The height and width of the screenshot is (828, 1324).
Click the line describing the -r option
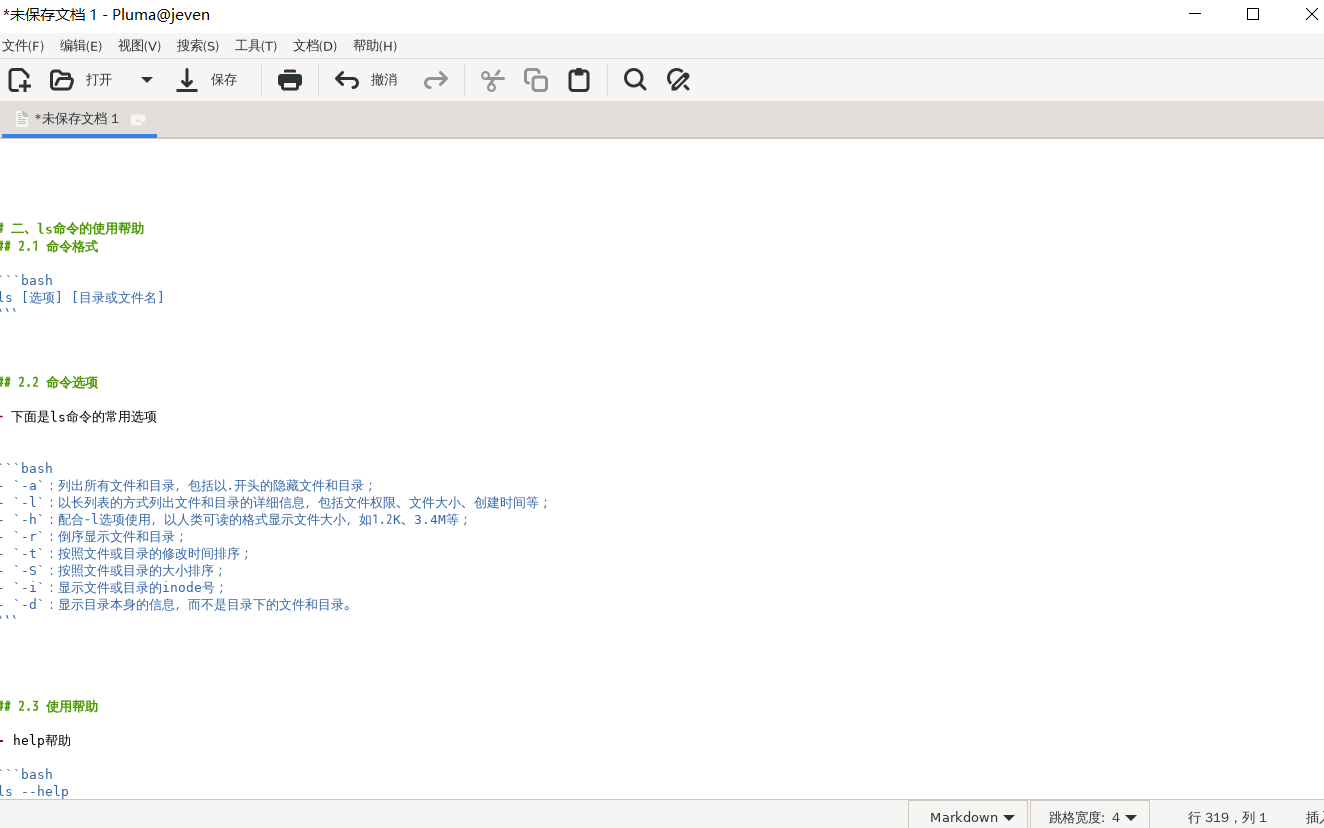pos(93,536)
